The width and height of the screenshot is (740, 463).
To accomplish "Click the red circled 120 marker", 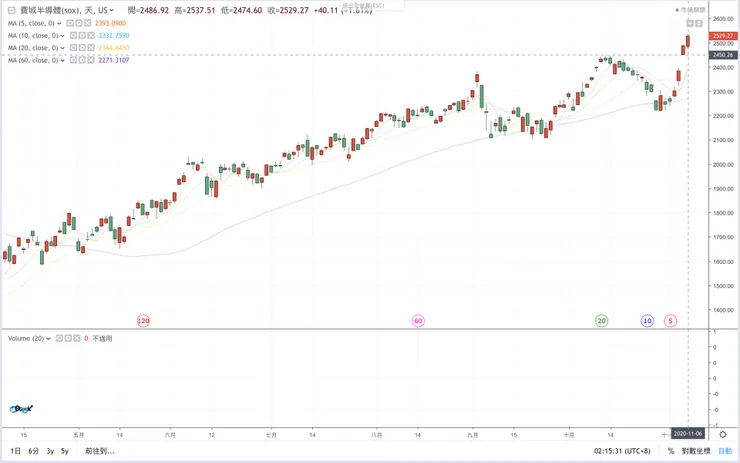I will coord(143,321).
